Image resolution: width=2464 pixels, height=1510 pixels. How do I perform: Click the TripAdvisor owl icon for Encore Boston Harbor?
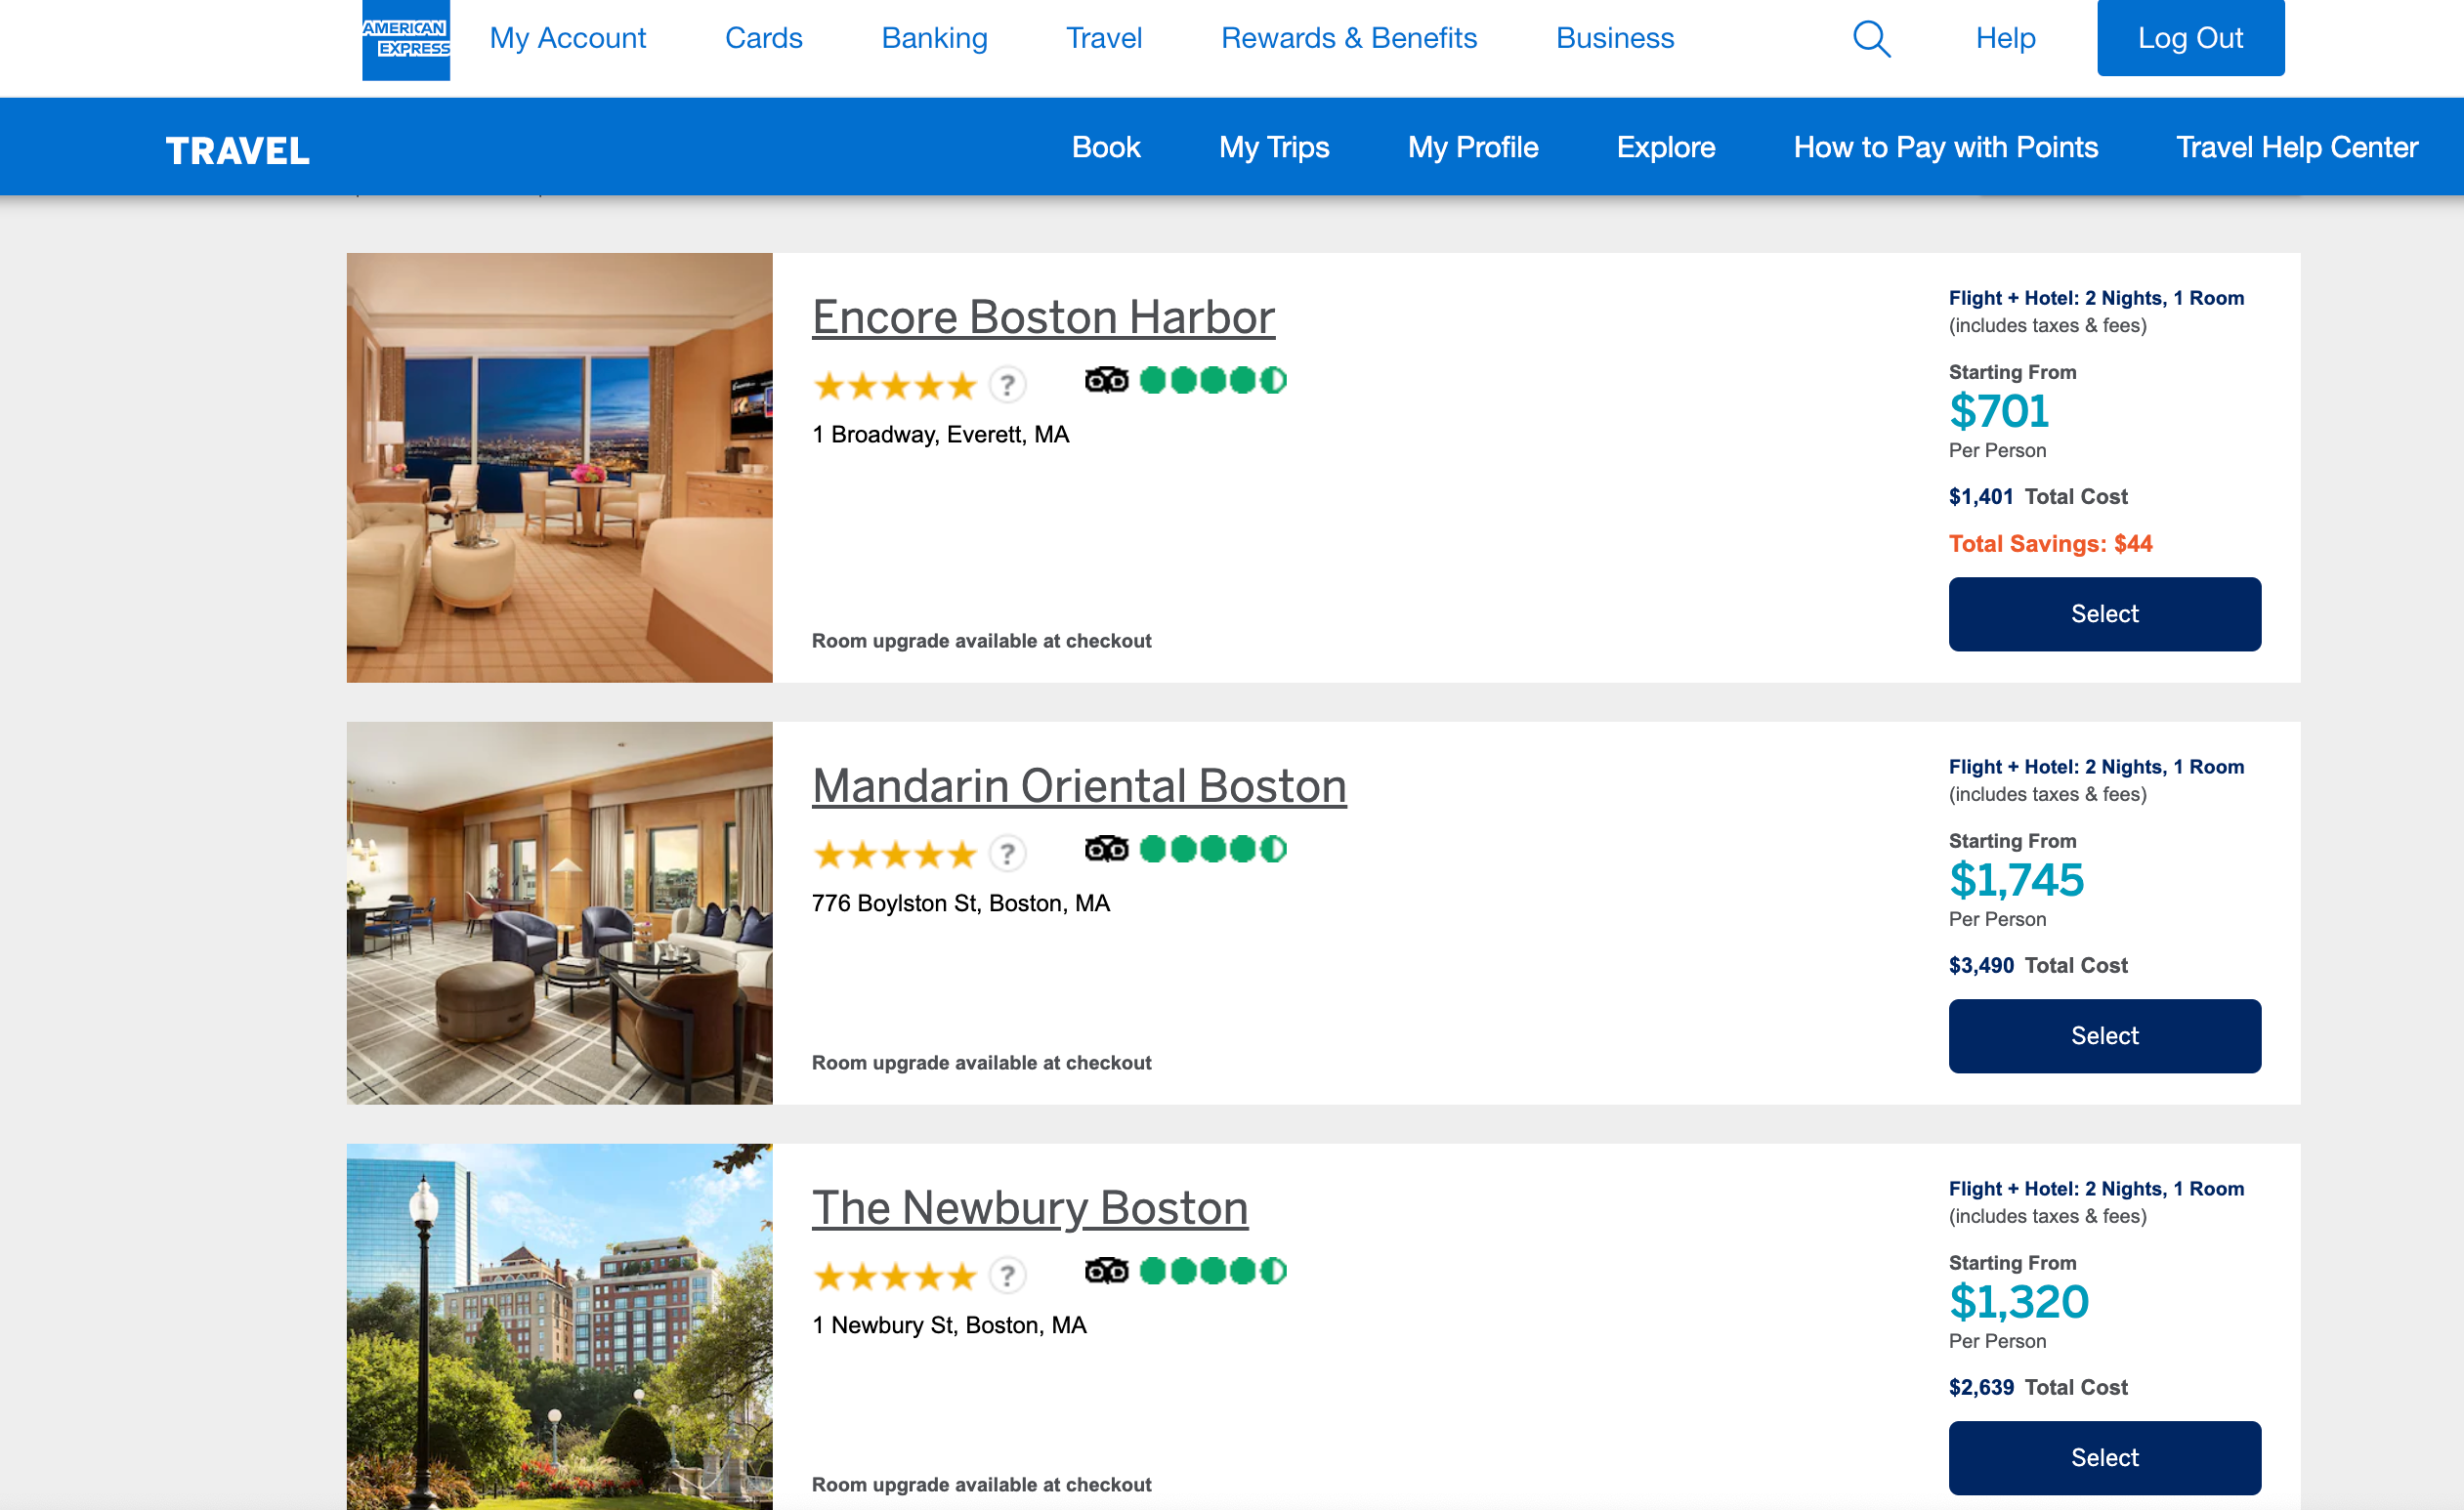pyautogui.click(x=1105, y=378)
